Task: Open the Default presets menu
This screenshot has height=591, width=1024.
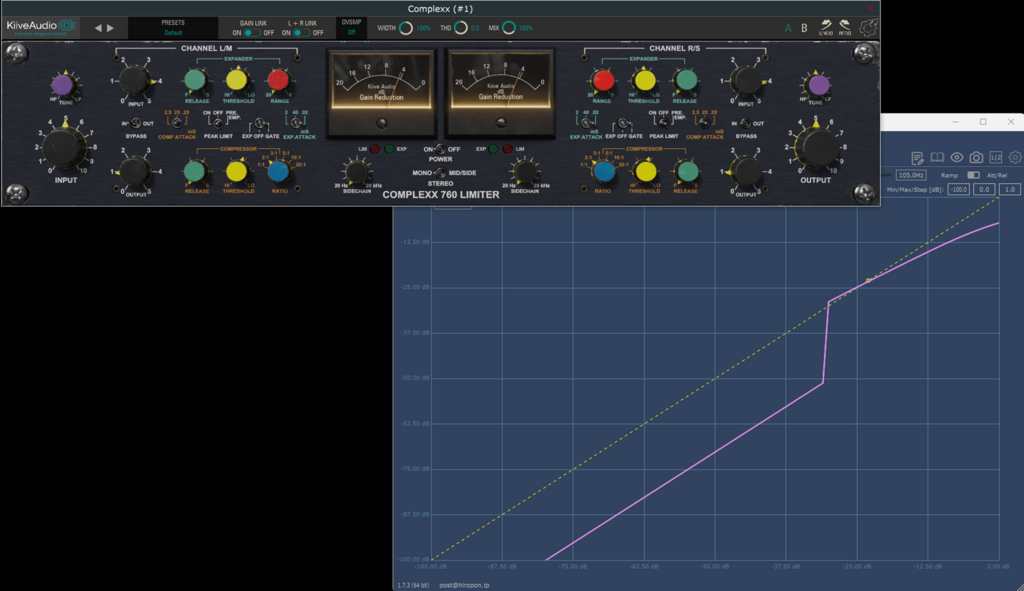Action: pyautogui.click(x=173, y=28)
